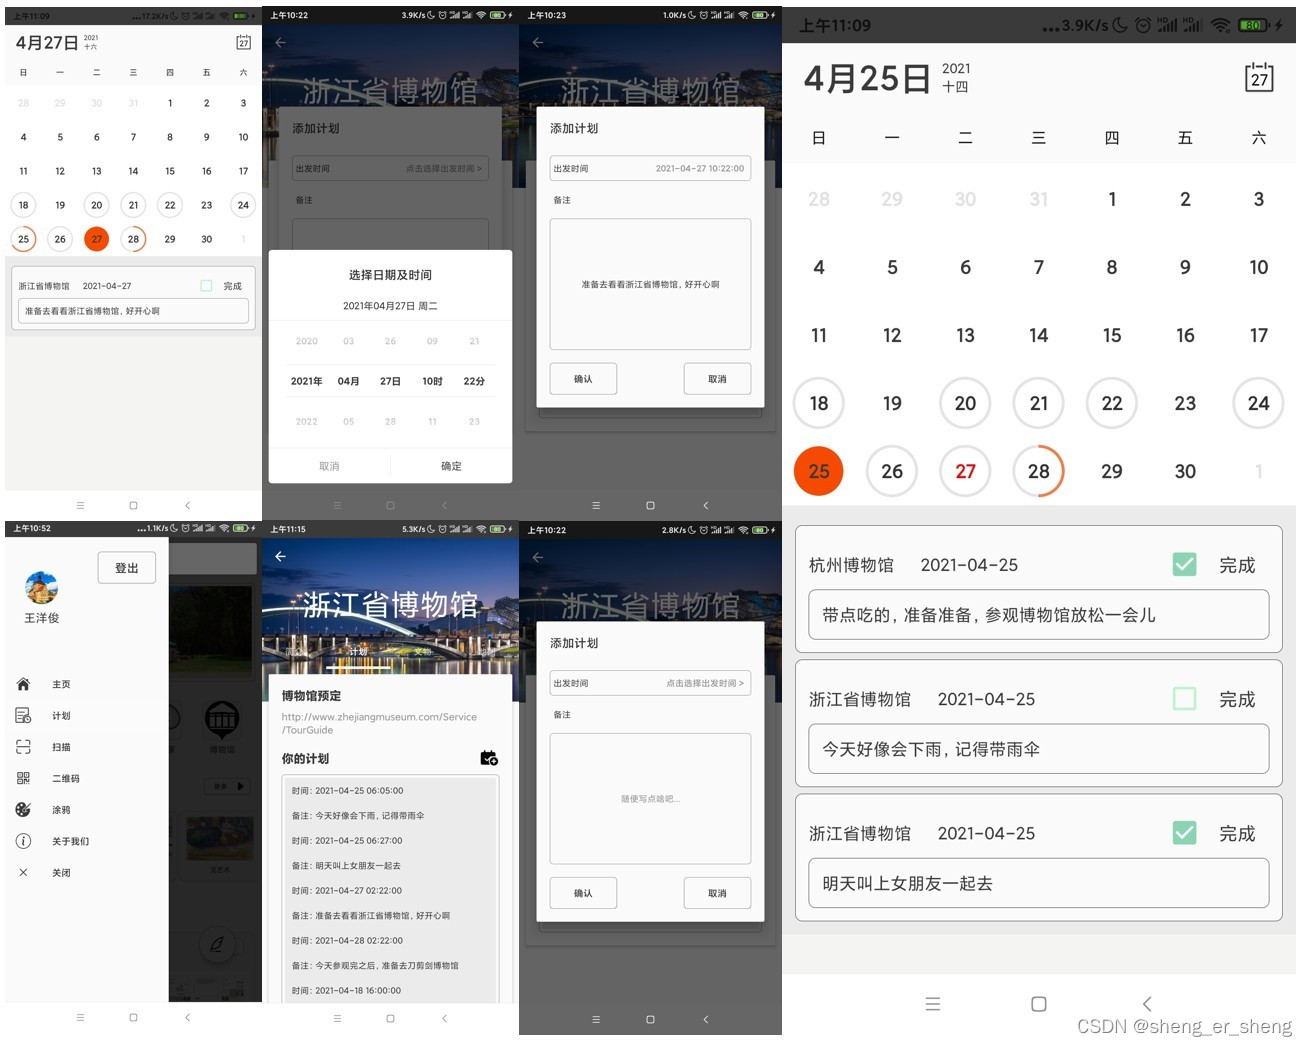Pick hour 09 in the date picker
The height and width of the screenshot is (1046, 1307).
pos(432,342)
